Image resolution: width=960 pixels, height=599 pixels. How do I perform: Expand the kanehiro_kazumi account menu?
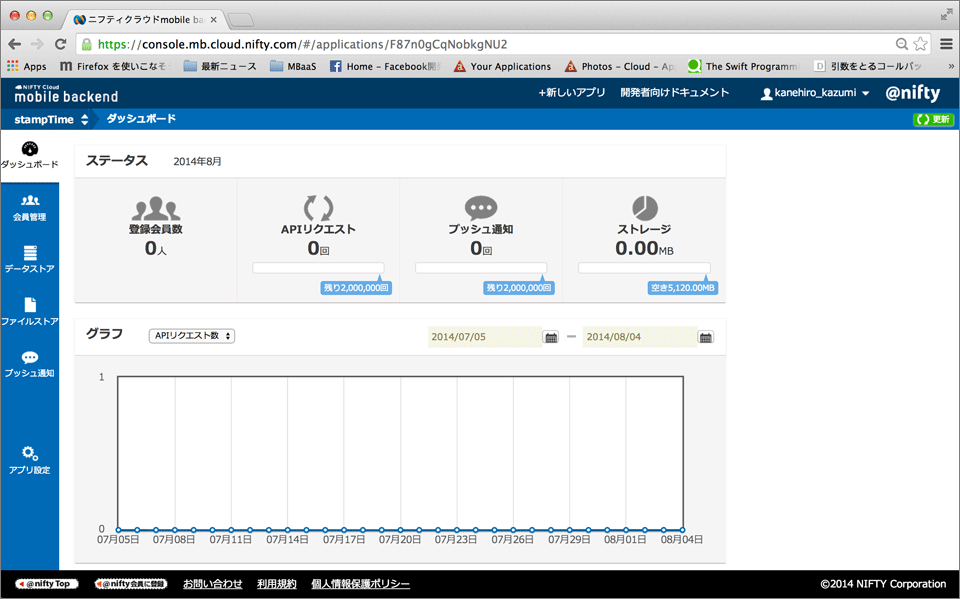(815, 93)
